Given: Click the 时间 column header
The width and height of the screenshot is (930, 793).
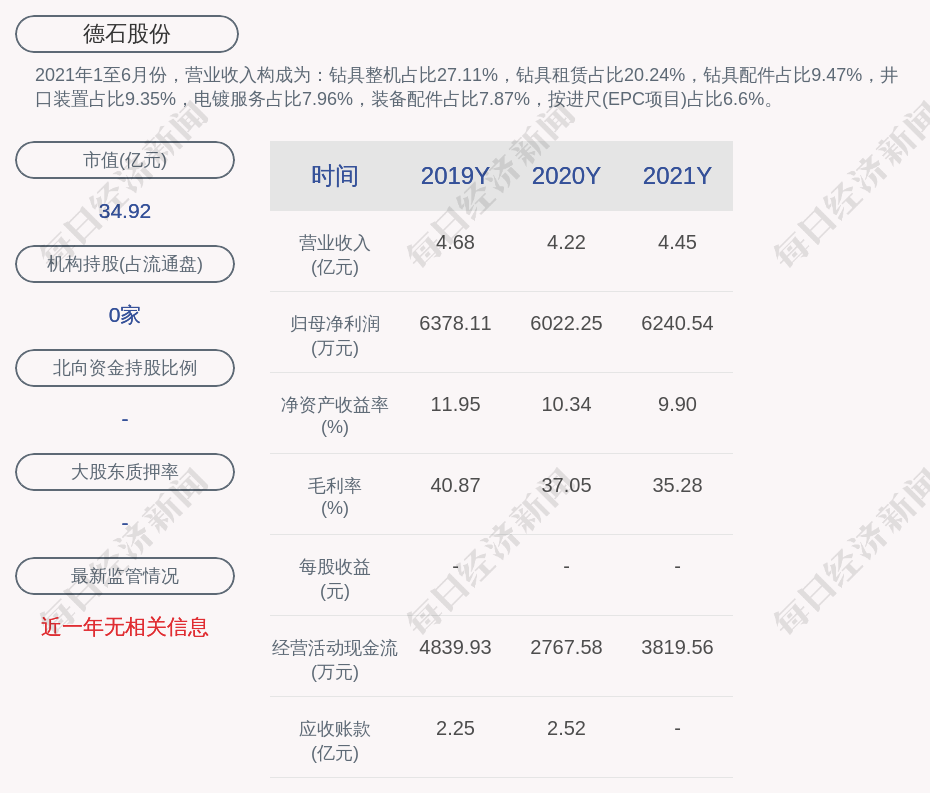Looking at the screenshot, I should 335,176.
